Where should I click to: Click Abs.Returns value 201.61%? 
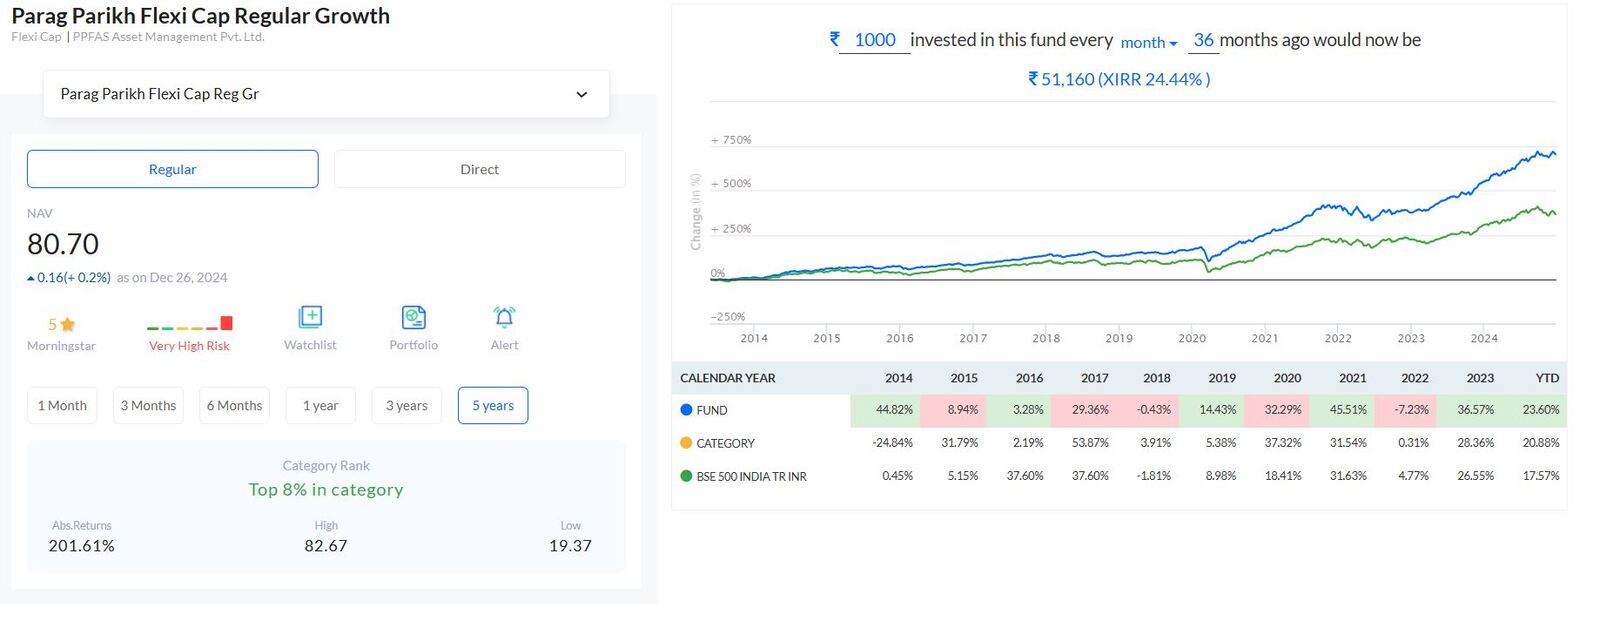pos(81,546)
